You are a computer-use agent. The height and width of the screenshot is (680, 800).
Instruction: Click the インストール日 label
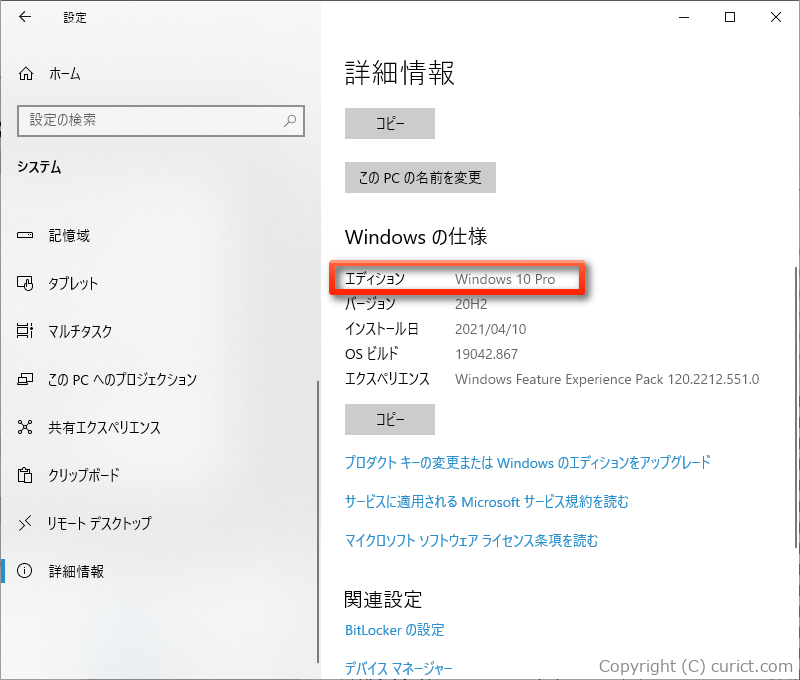382,329
